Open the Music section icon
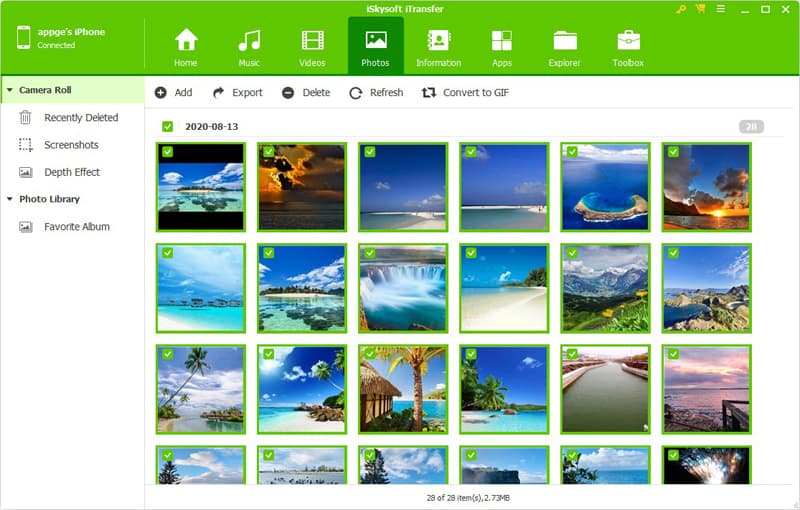800x510 pixels. (x=249, y=40)
